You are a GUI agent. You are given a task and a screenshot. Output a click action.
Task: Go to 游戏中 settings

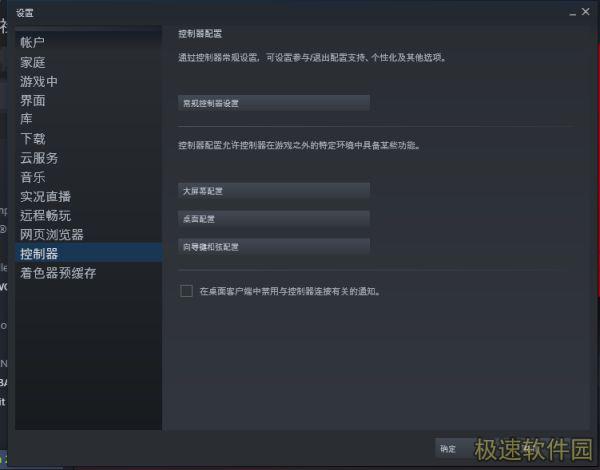click(x=39, y=82)
